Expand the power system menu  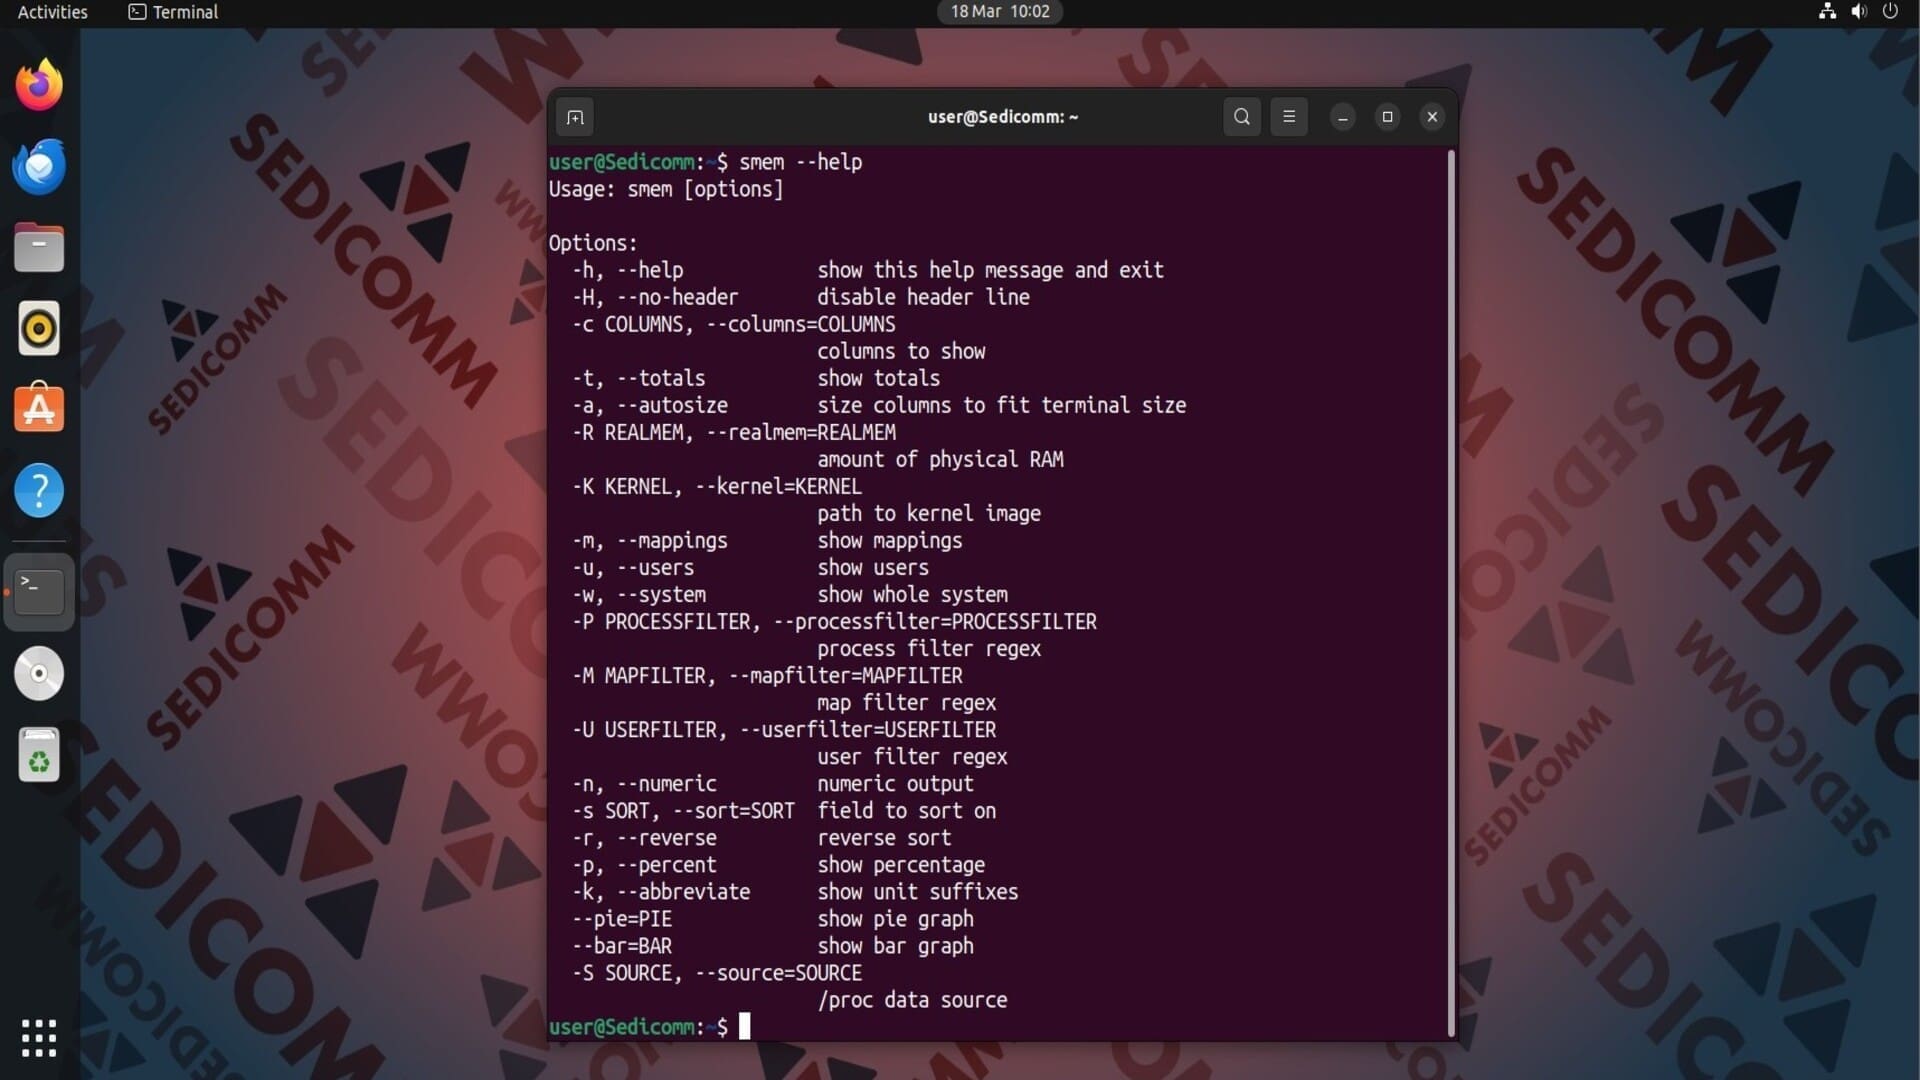(1890, 12)
